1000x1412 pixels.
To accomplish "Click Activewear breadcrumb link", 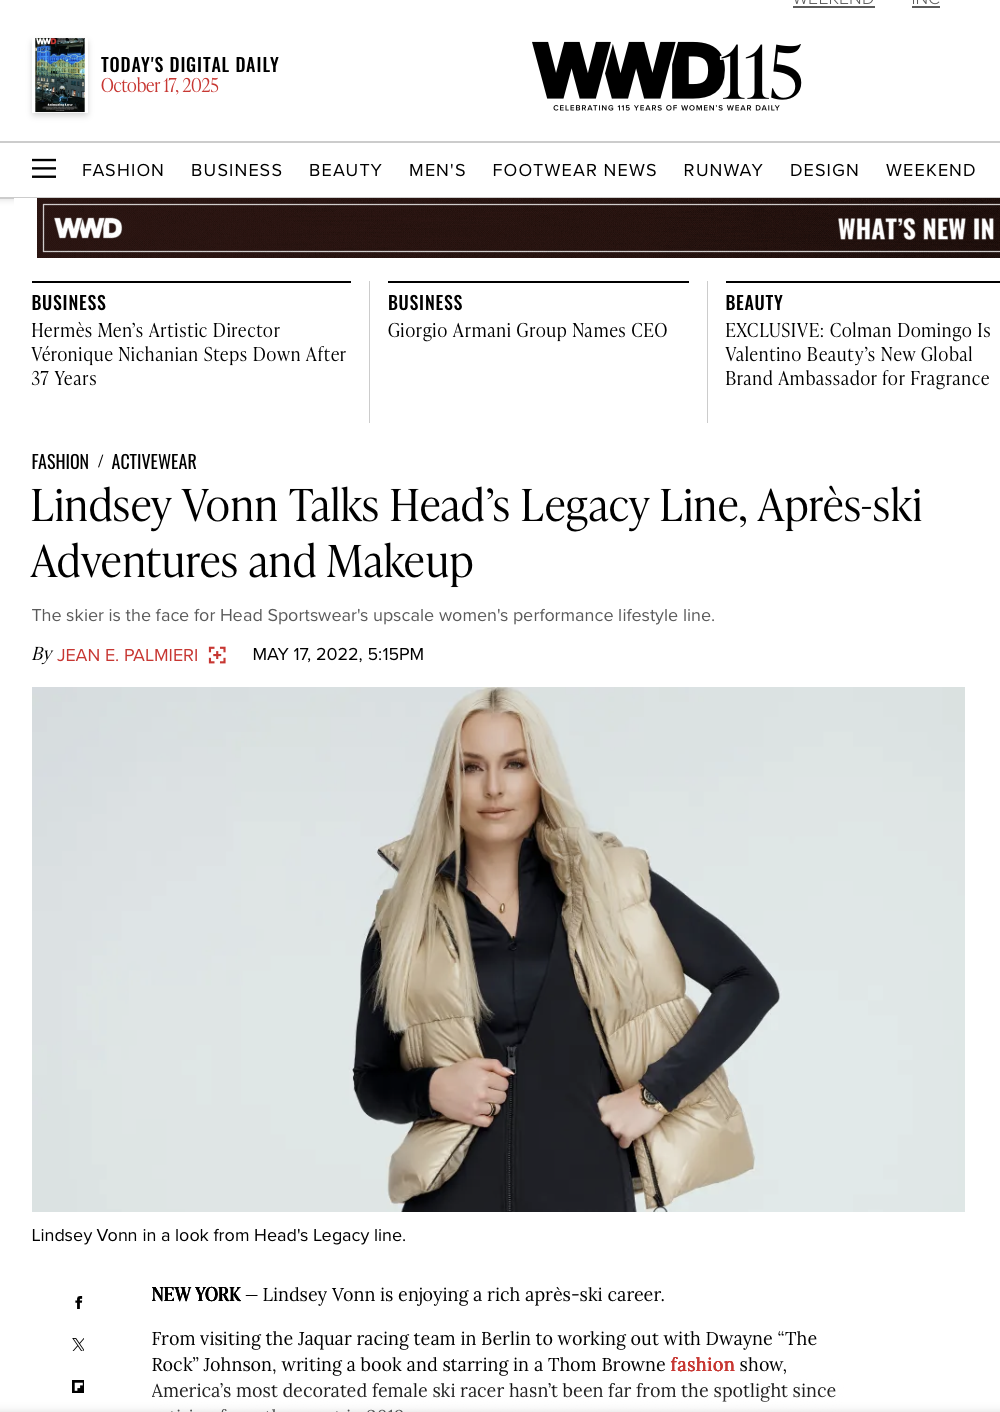I will tap(154, 462).
